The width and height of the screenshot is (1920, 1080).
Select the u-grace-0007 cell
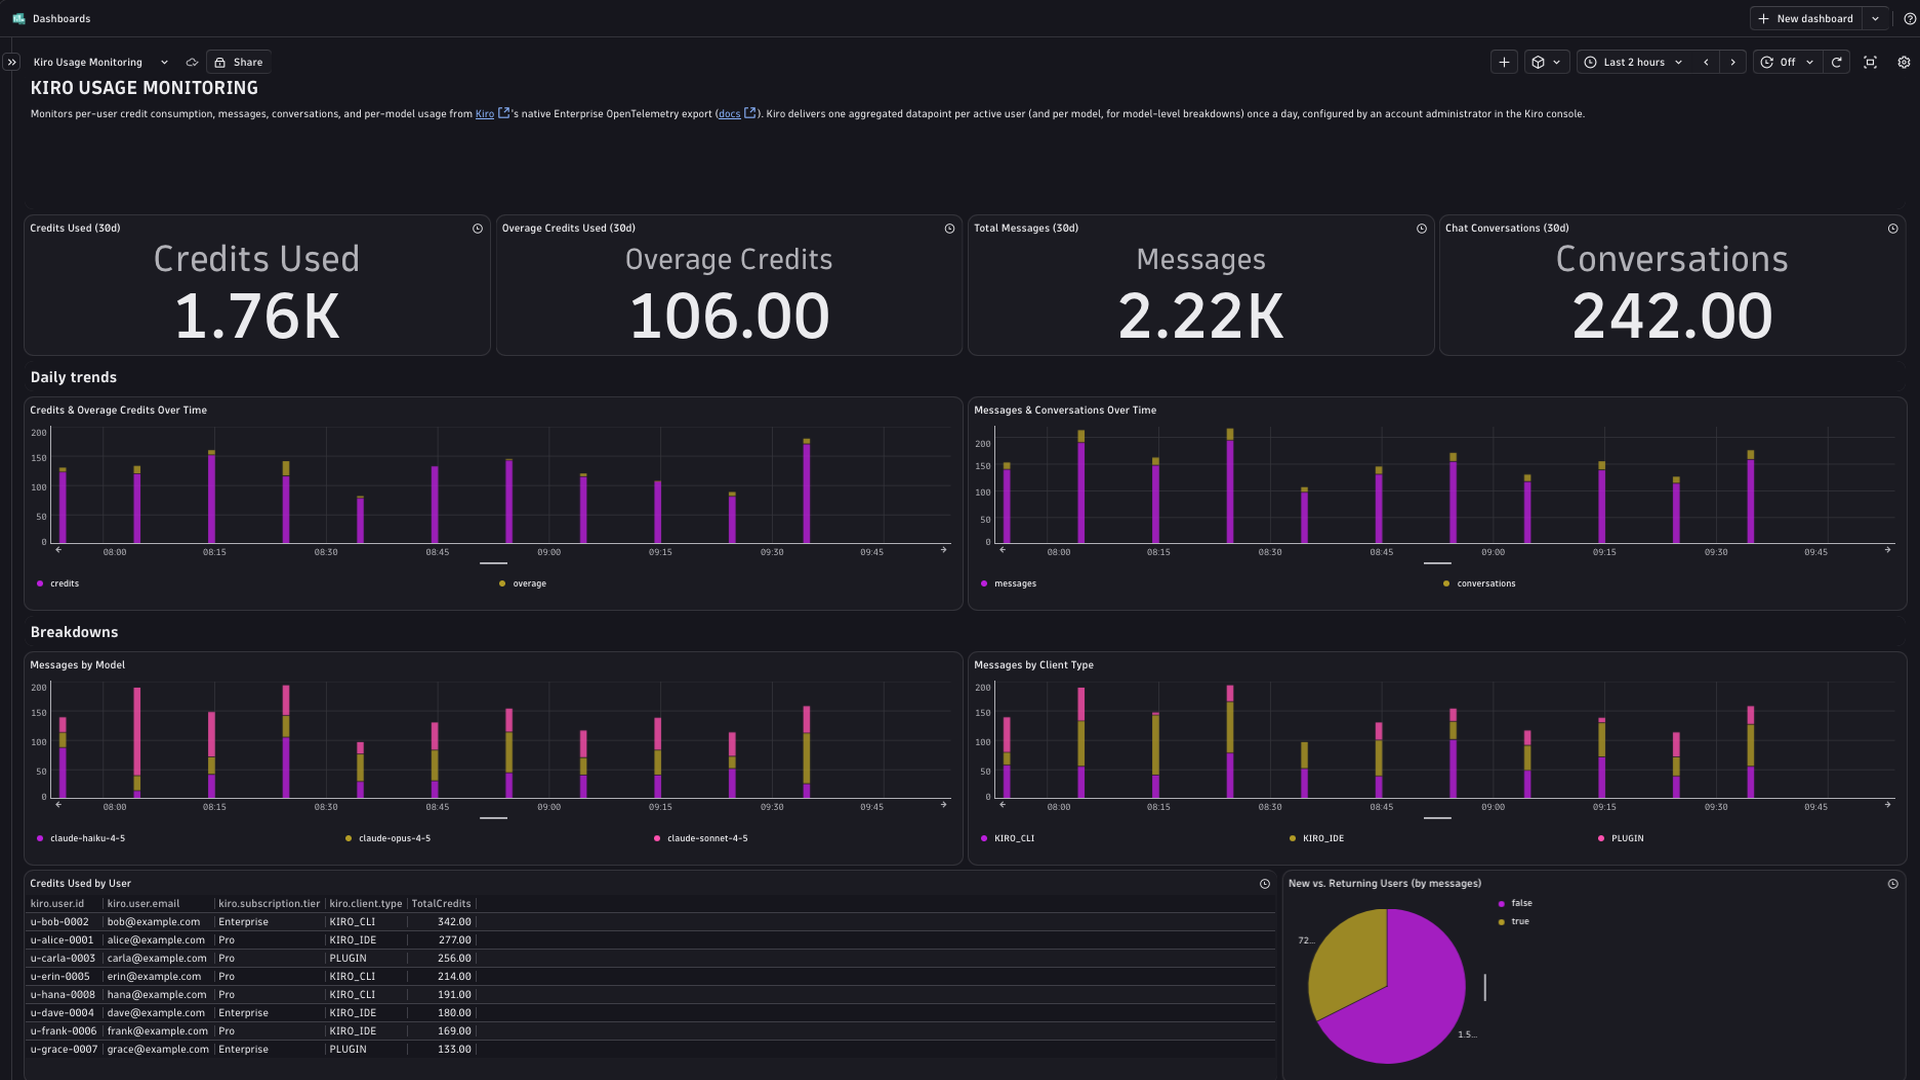pos(63,1049)
